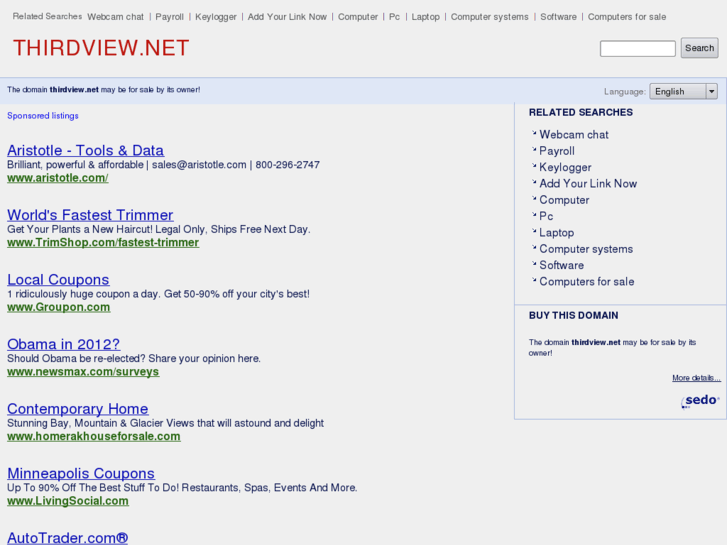The height and width of the screenshot is (545, 727).
Task: Open top bar Computer link
Action: tap(357, 17)
